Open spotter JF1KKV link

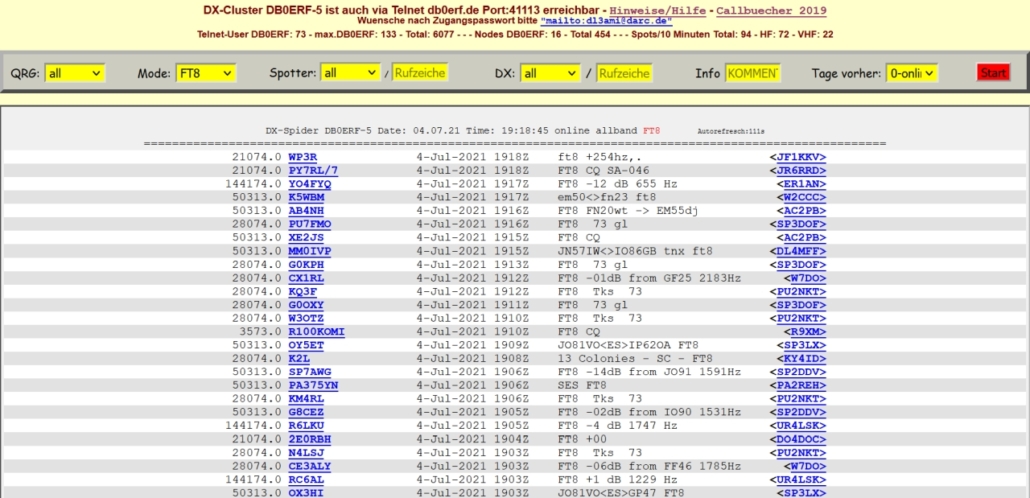(797, 157)
